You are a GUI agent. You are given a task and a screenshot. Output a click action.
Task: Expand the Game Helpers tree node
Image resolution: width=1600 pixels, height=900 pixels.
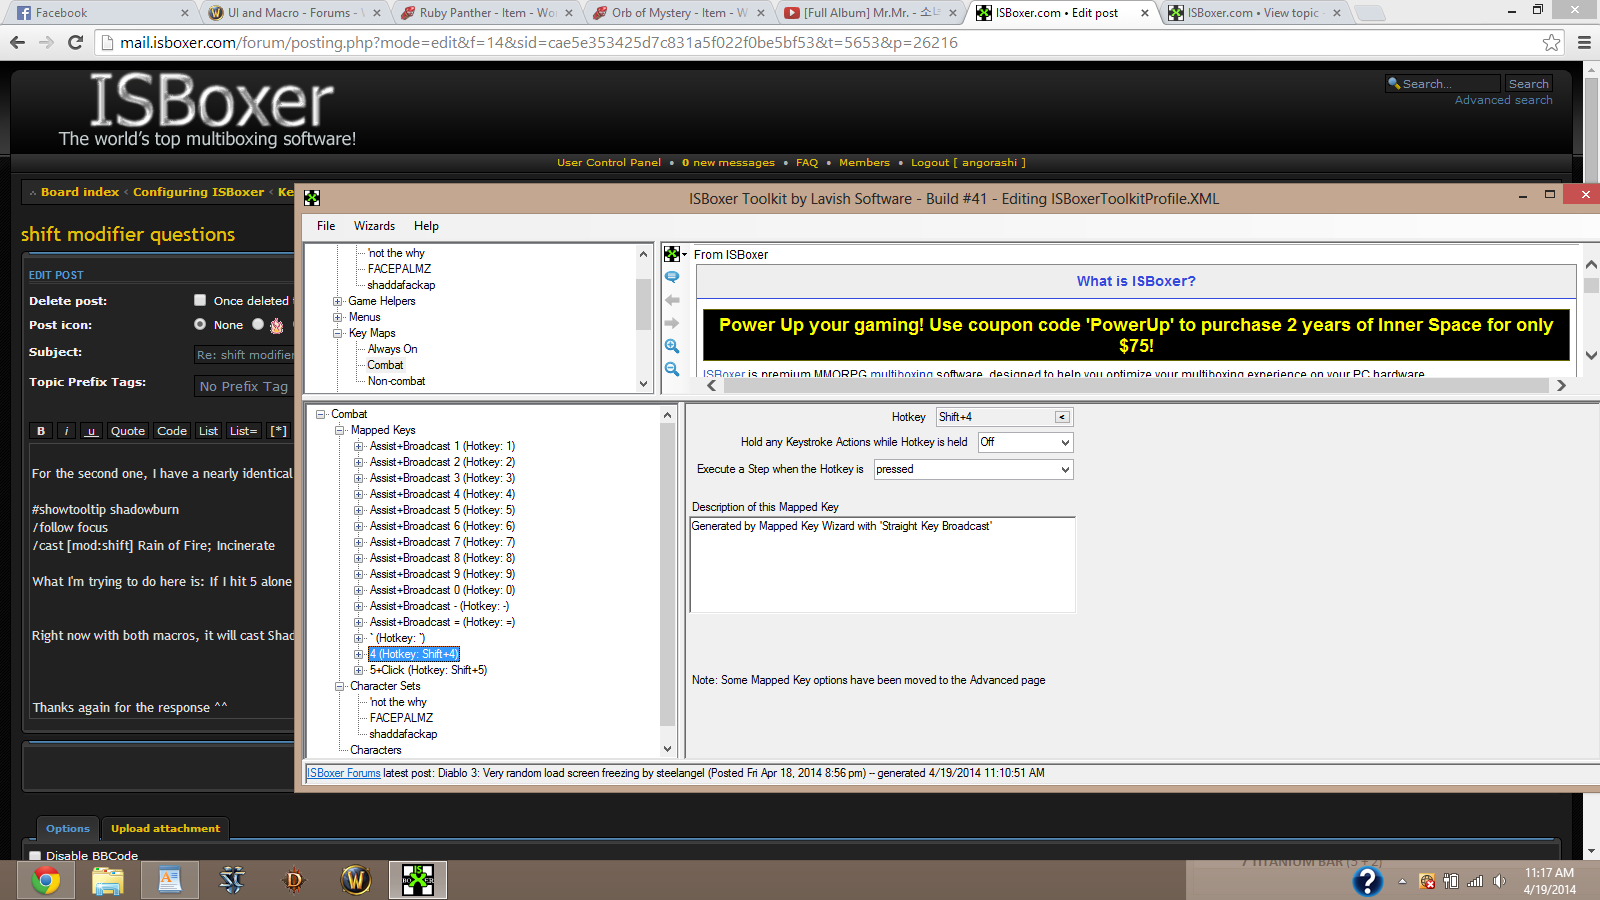point(338,301)
